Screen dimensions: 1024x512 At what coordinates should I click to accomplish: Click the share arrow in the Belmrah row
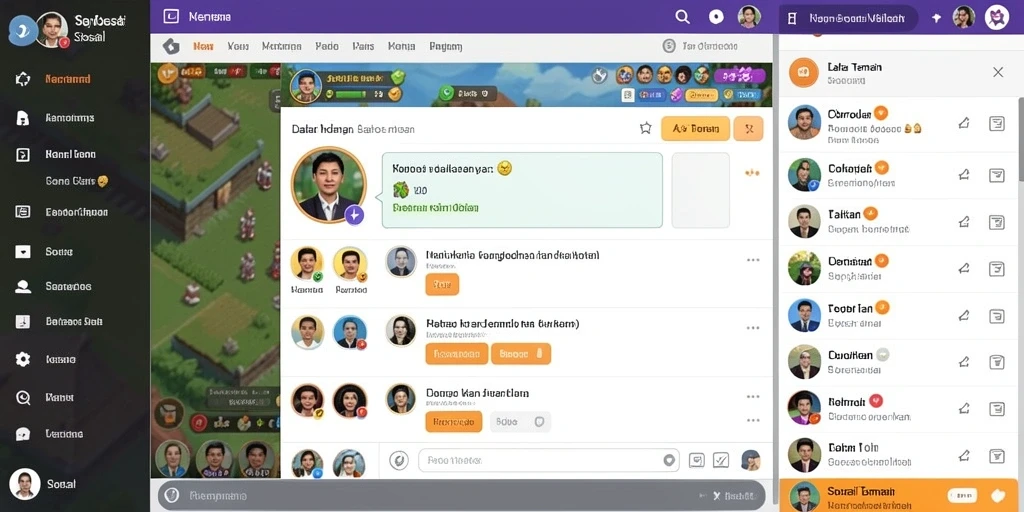[963, 409]
